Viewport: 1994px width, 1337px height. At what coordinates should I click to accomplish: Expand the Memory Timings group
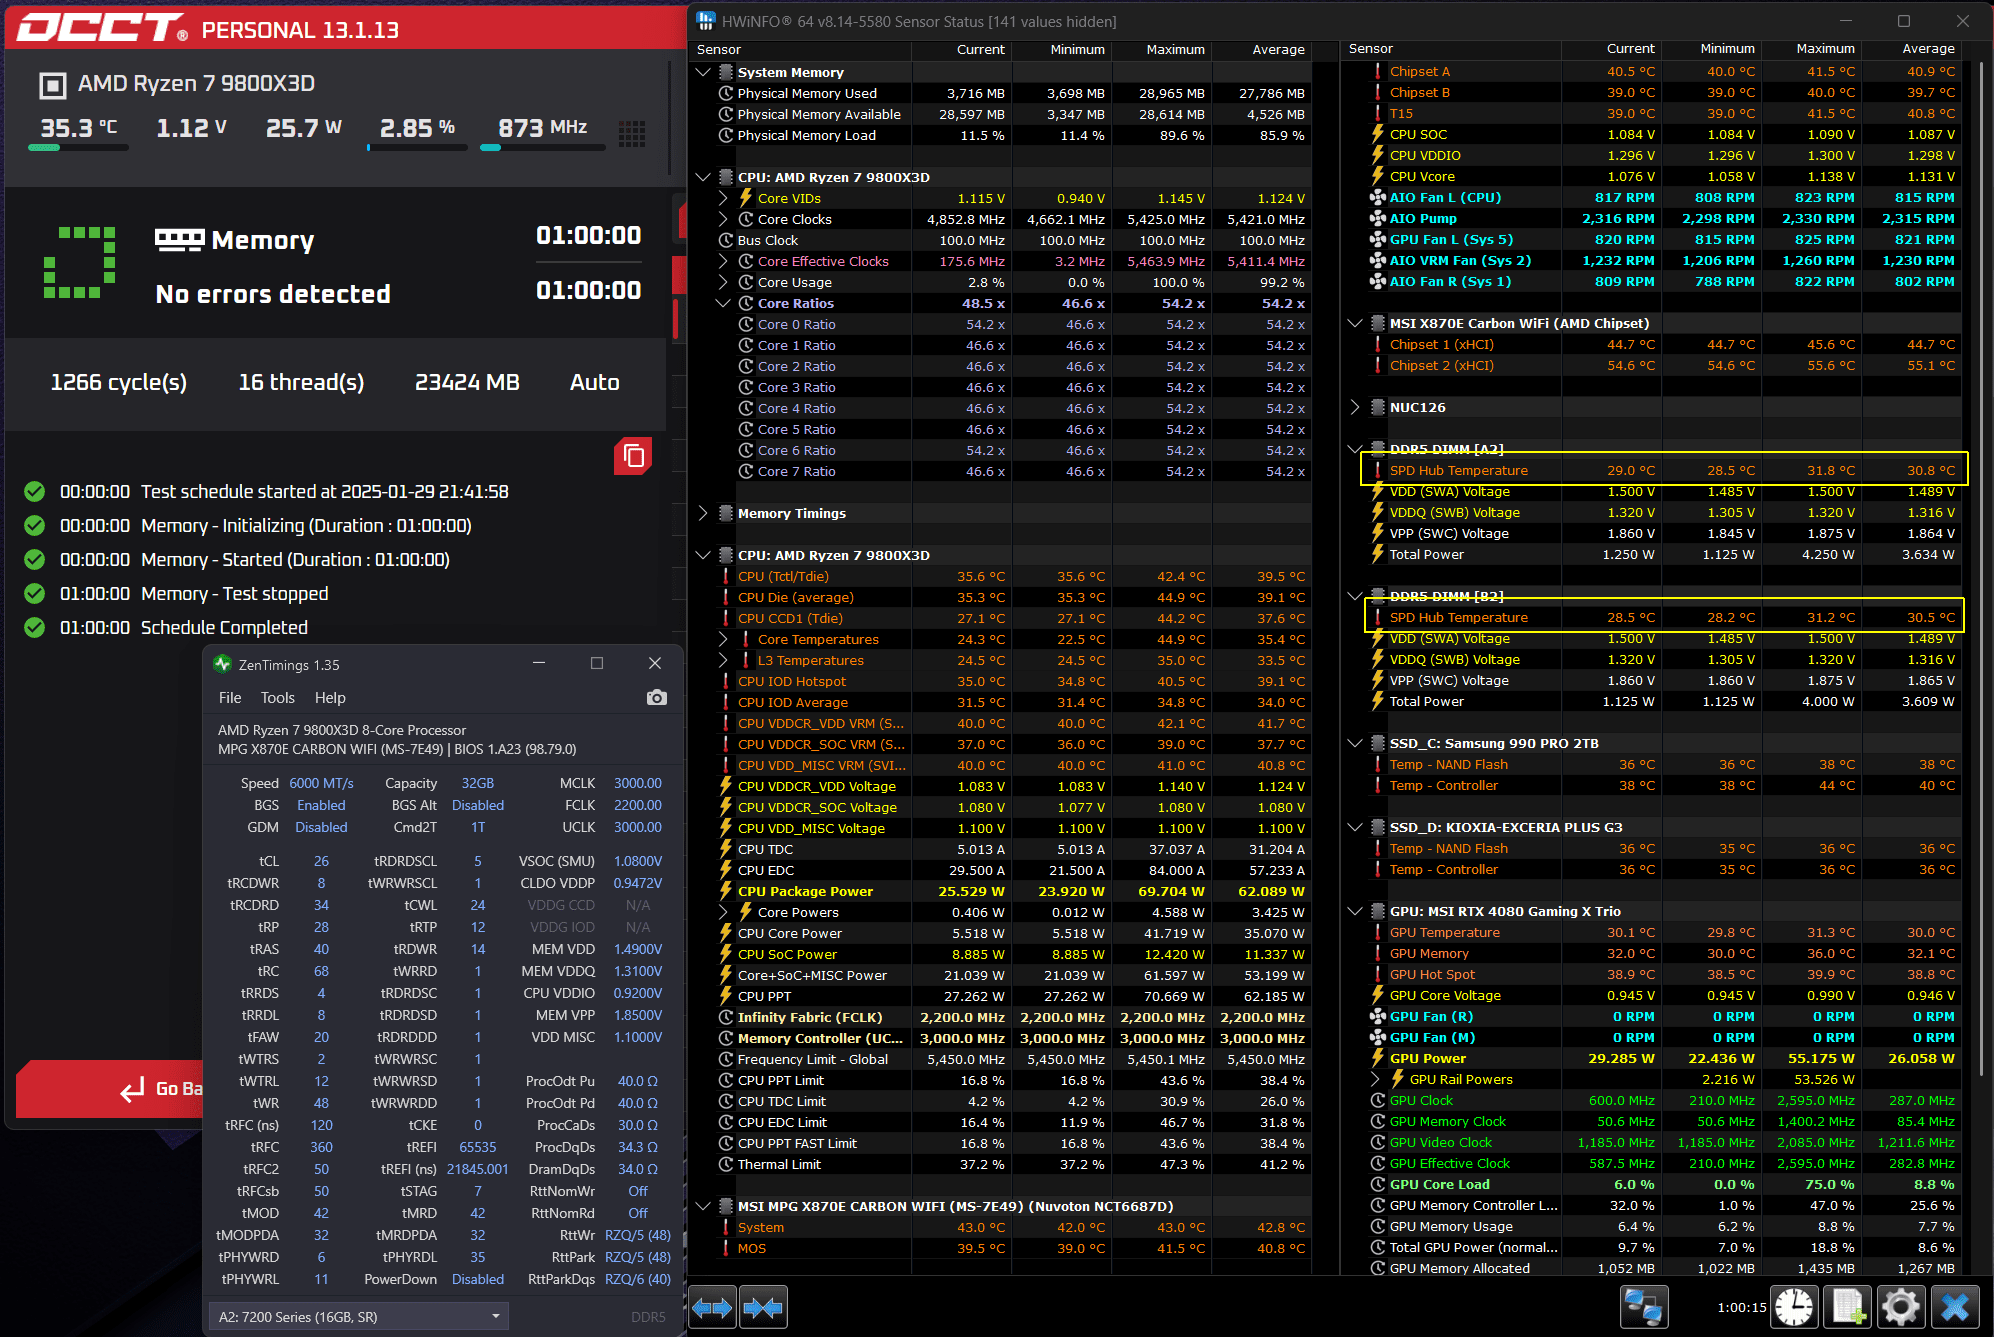point(703,513)
